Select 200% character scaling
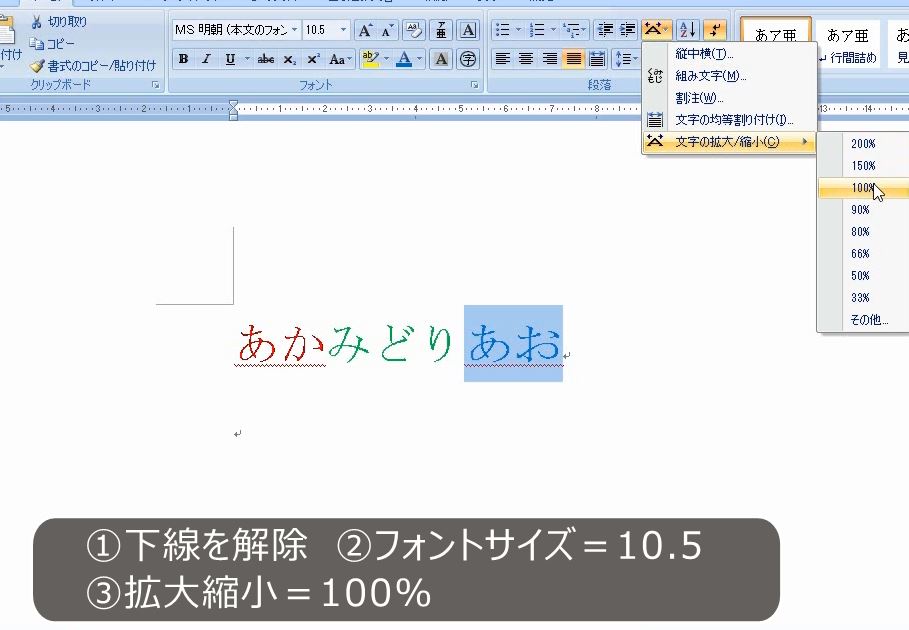Image resolution: width=909 pixels, height=630 pixels. (863, 144)
